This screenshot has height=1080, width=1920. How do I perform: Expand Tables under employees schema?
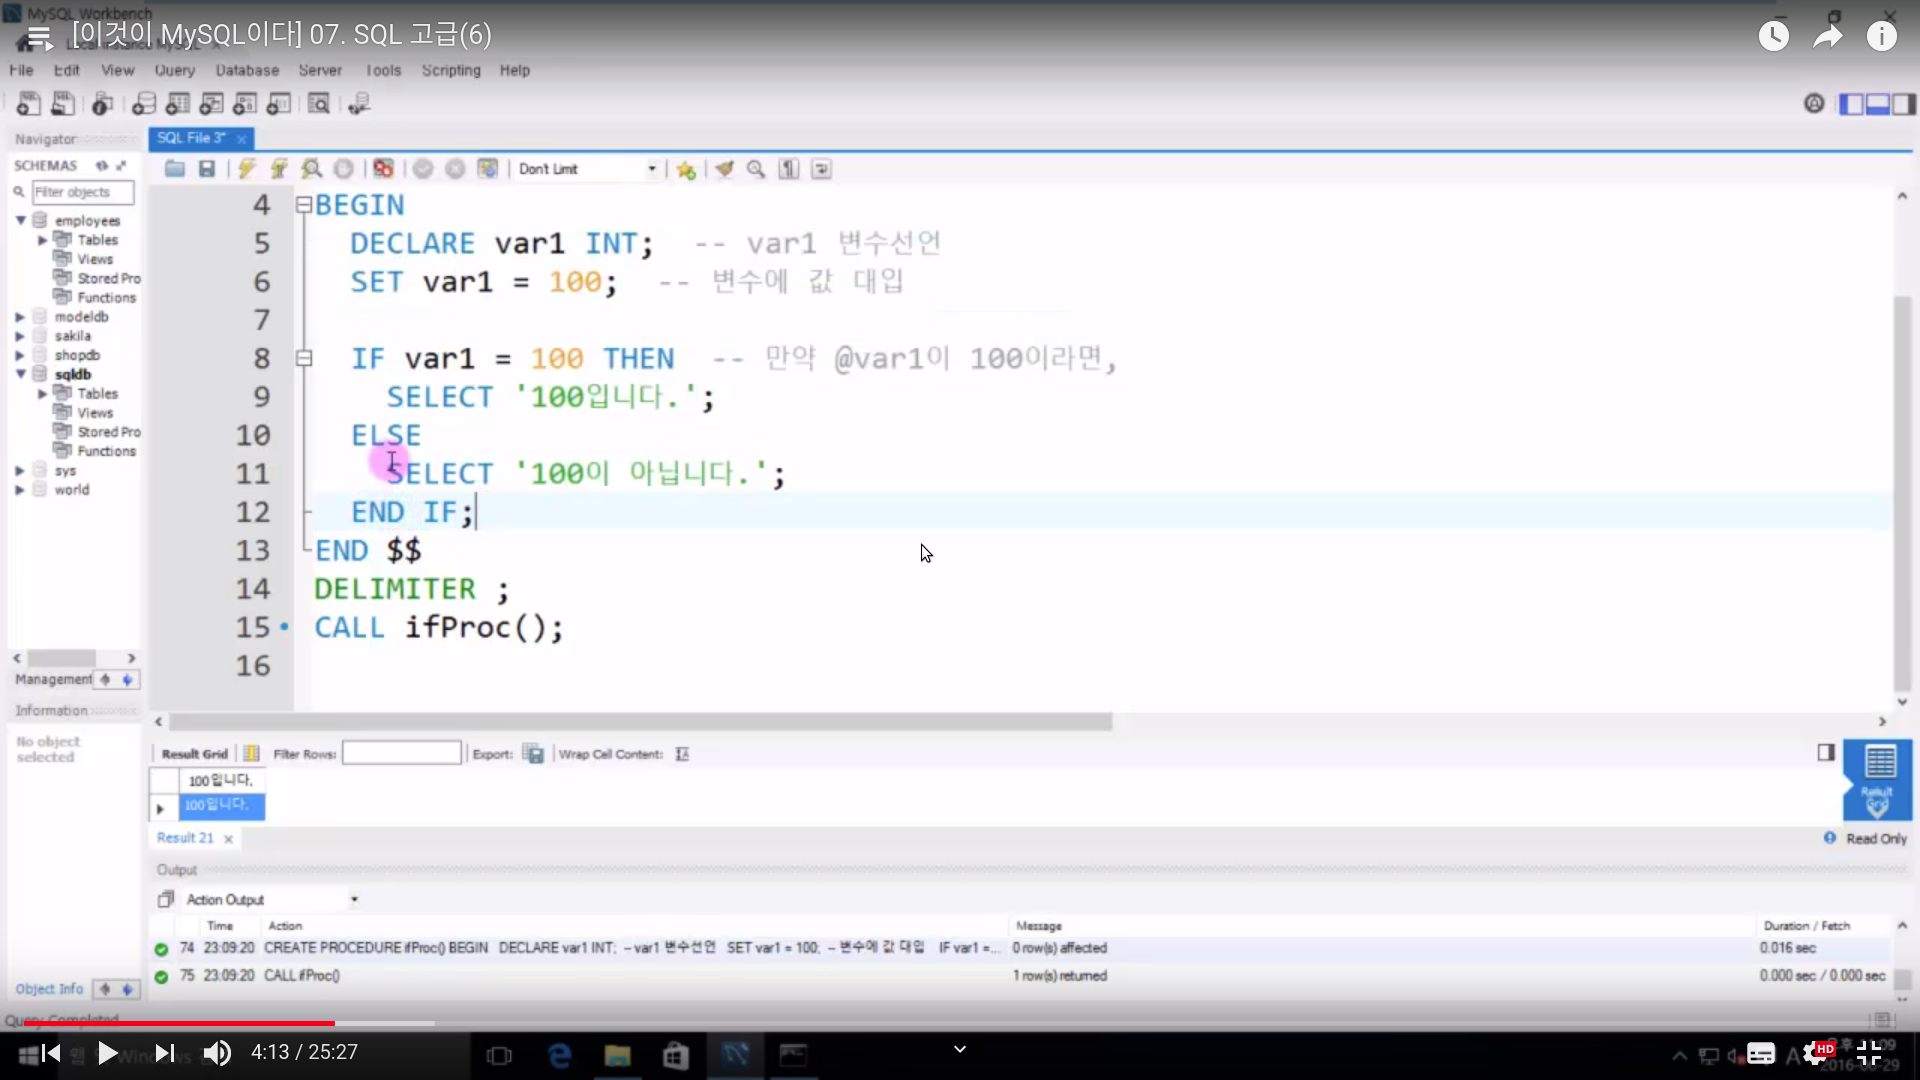pyautogui.click(x=43, y=240)
